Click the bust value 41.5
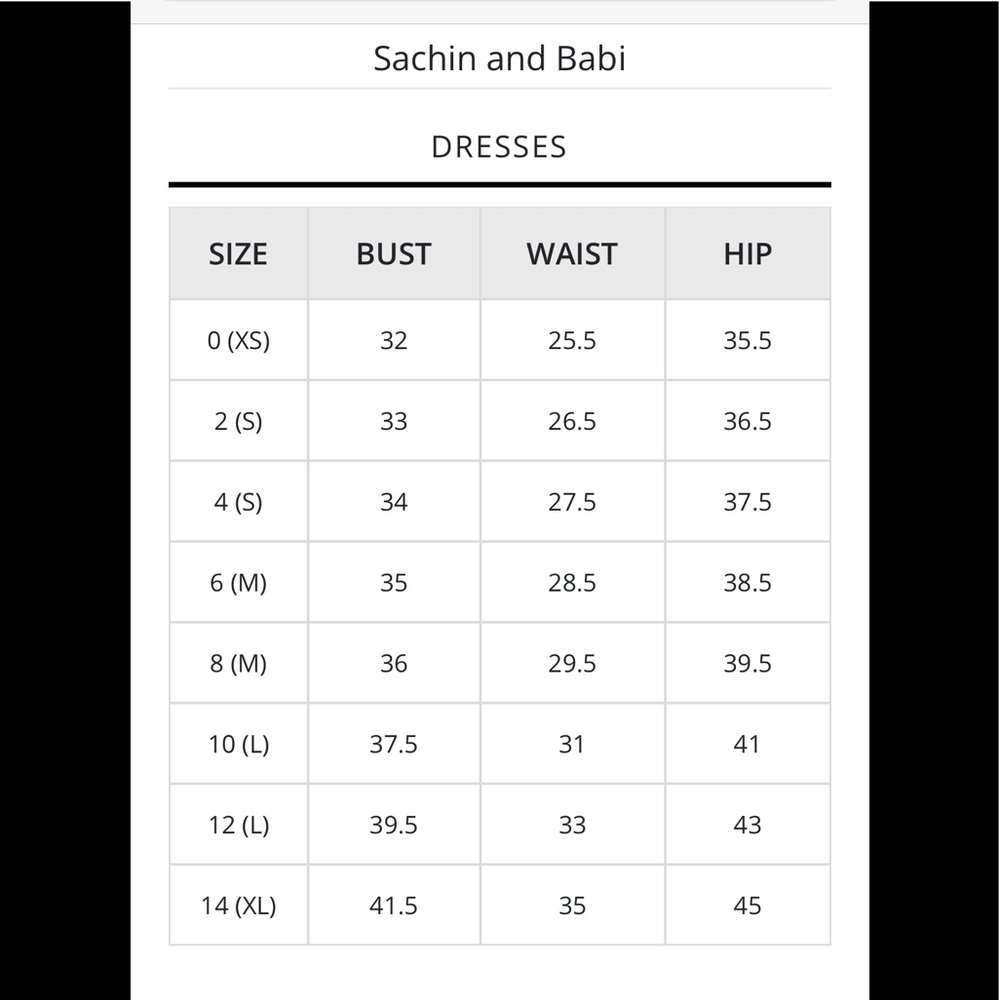This screenshot has width=1000, height=1000. click(393, 906)
